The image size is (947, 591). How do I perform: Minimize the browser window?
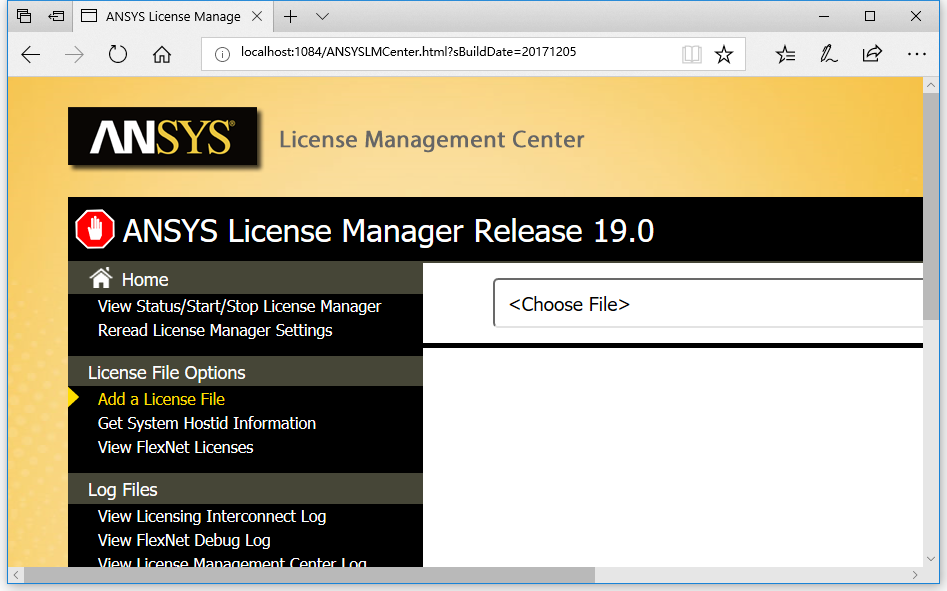click(824, 16)
